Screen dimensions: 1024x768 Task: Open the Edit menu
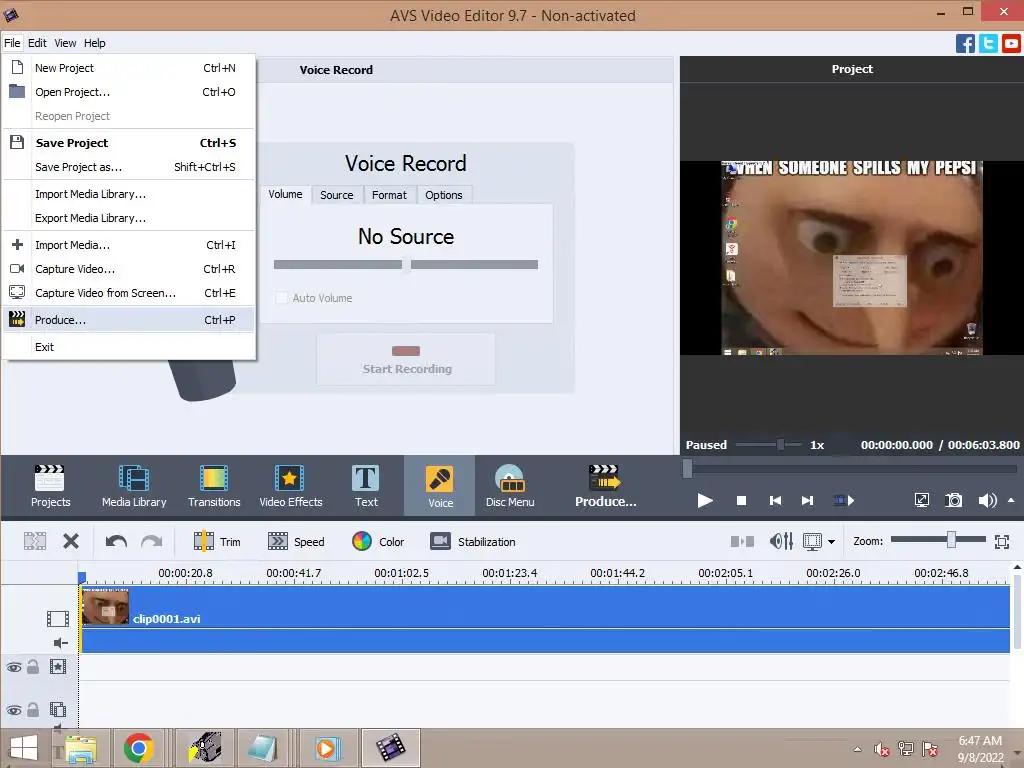[37, 43]
